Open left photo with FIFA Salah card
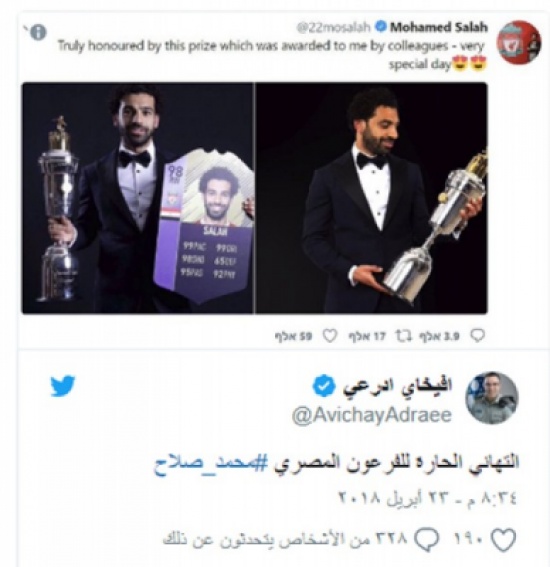This screenshot has width=550, height=567. point(138,198)
